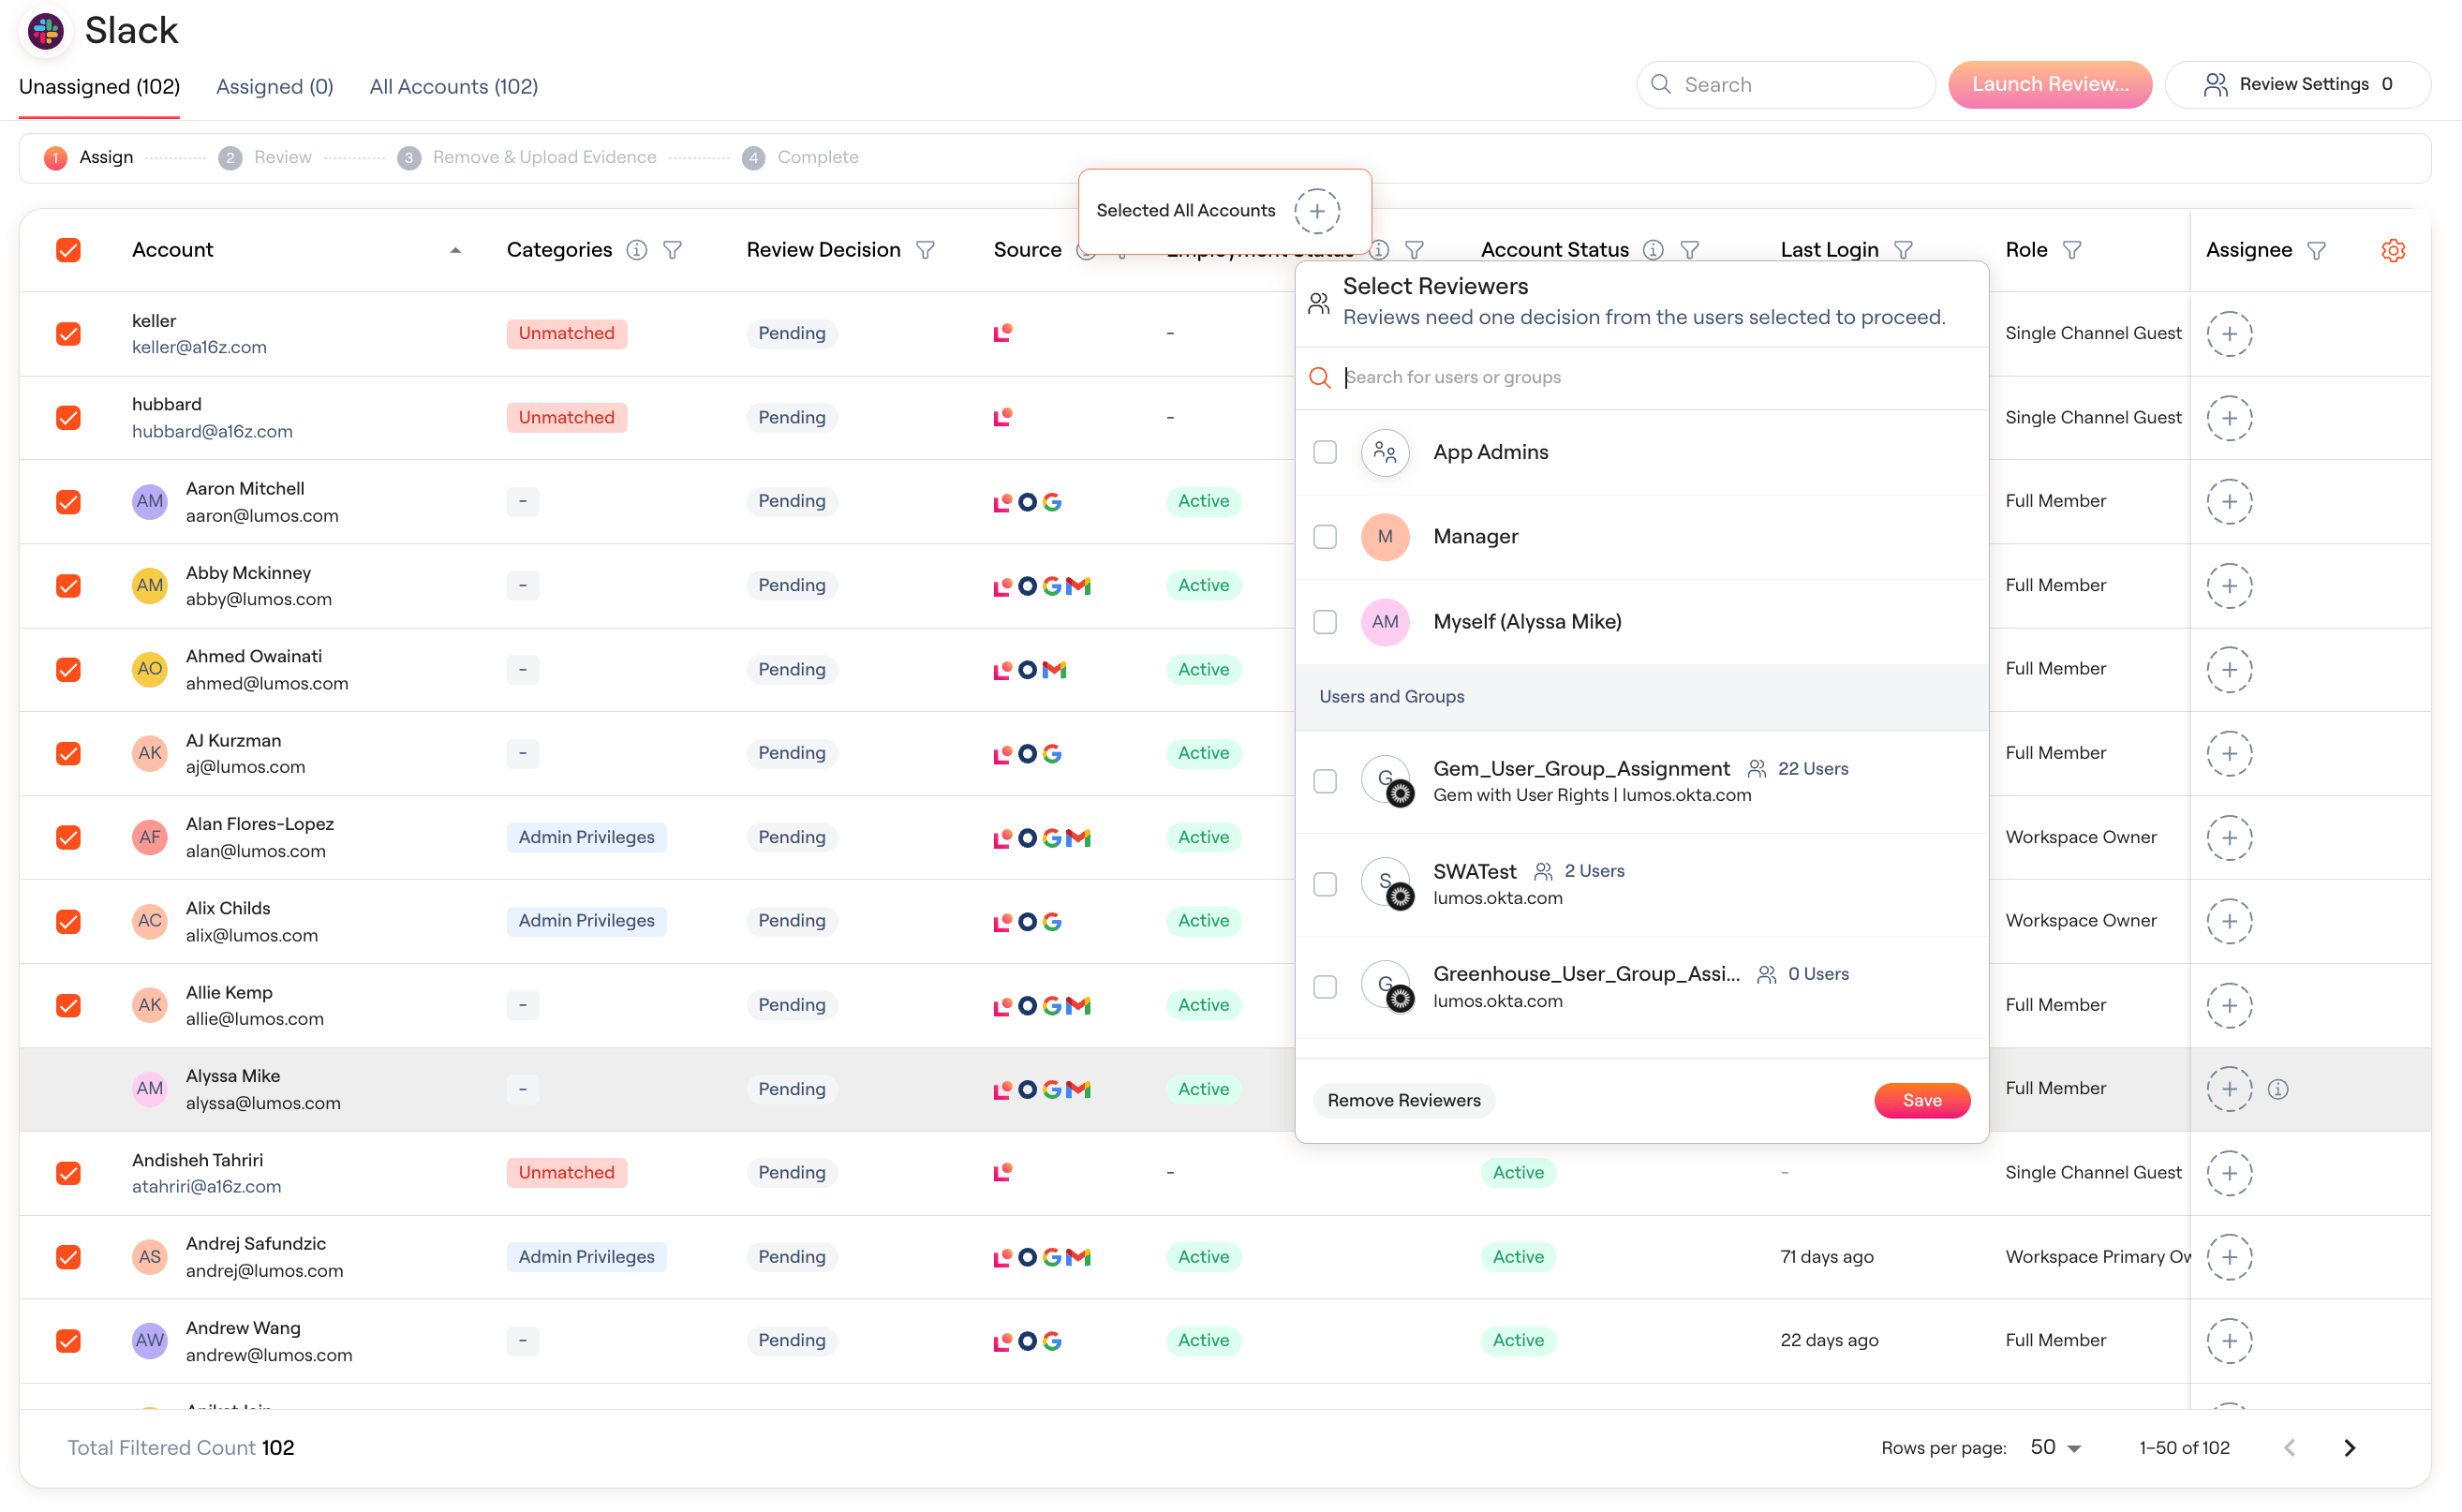This screenshot has width=2462, height=1512.
Task: Check the Greenhouse_User_Group_Assi... checkbox
Action: [1325, 987]
